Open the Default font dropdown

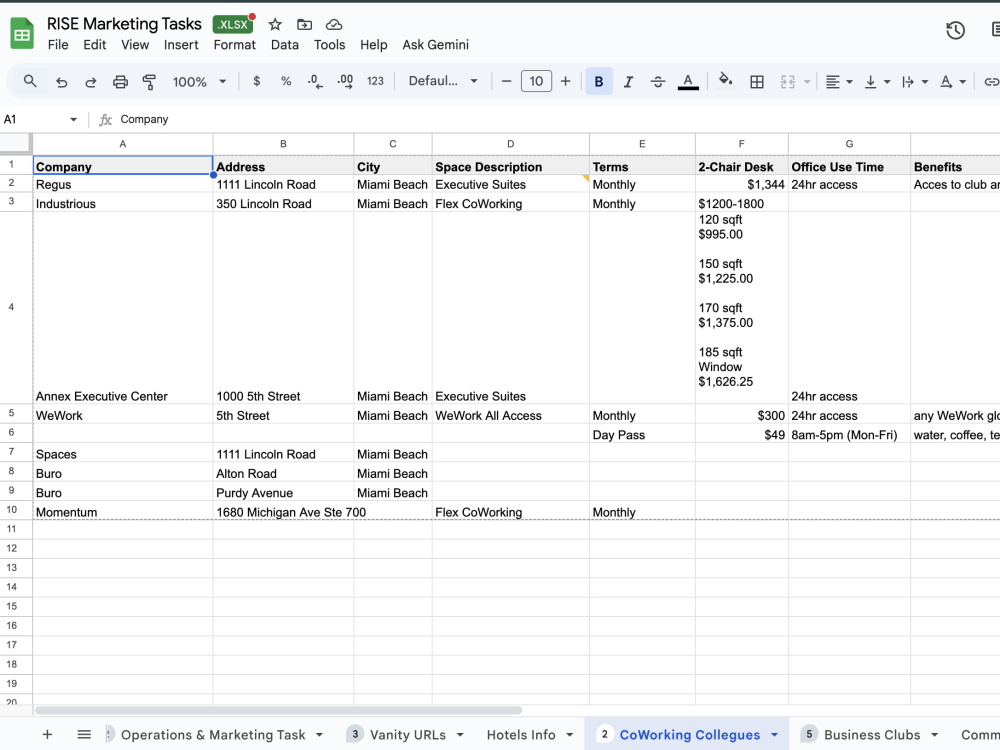pos(443,81)
